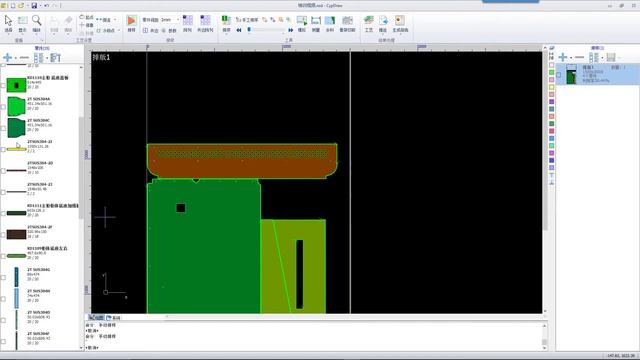Click the Start Point tool
Screen dimensions: 640x360
pyautogui.click(x=86, y=17)
